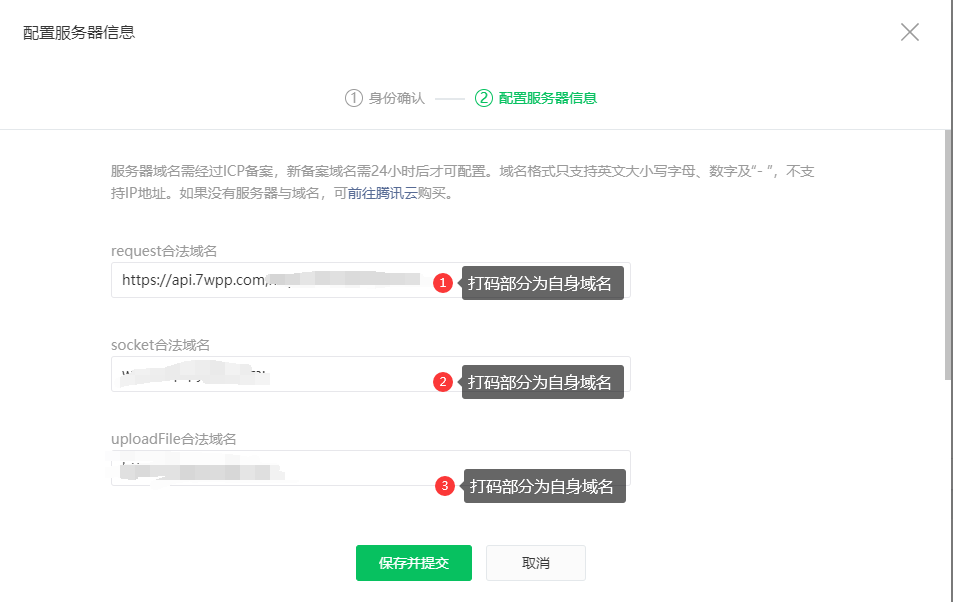Image resolution: width=953 pixels, height=602 pixels.
Task: Click the second 打码部分为自身域名 tooltip label
Action: coord(544,380)
